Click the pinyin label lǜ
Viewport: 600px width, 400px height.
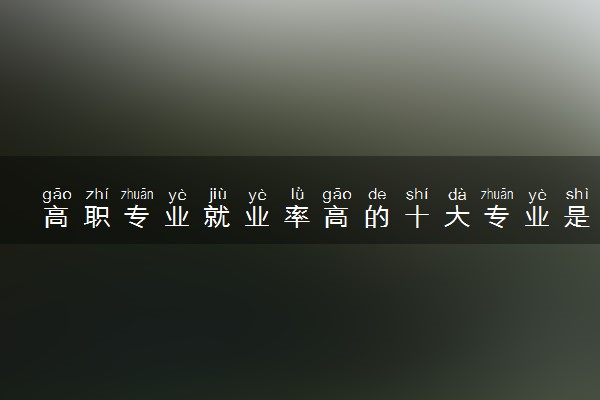(297, 194)
